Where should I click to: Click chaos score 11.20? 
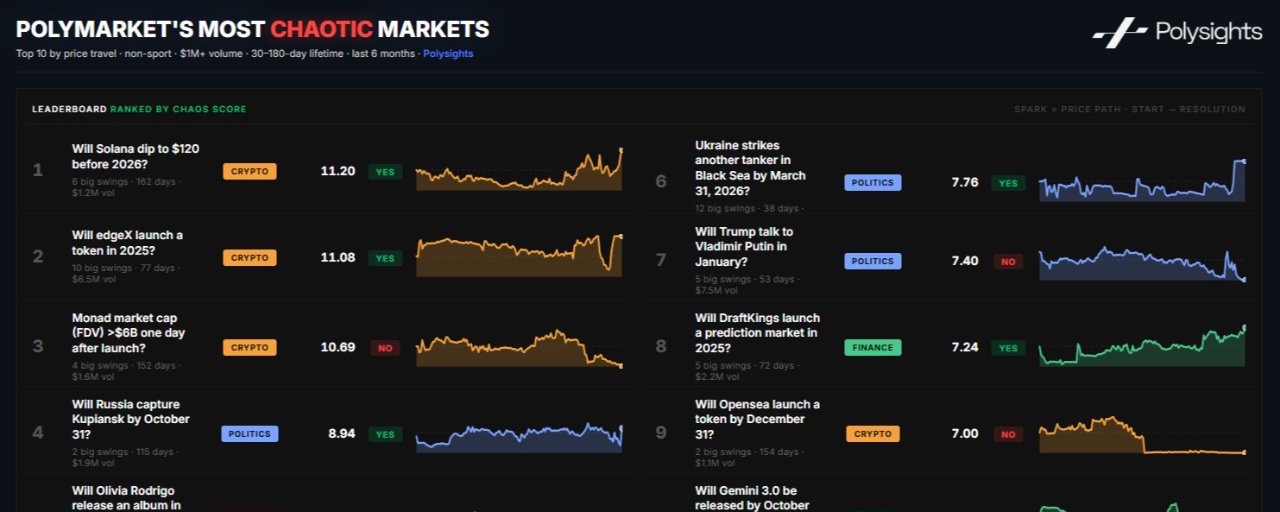(338, 171)
